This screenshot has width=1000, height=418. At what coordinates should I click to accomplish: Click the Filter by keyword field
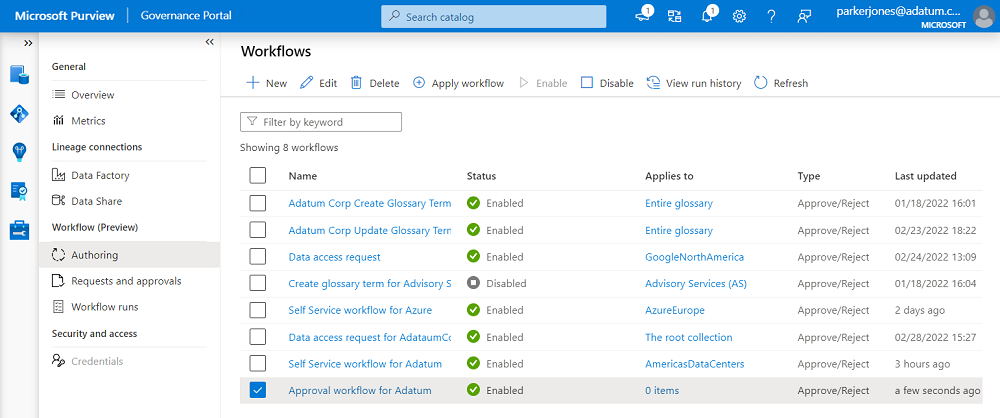click(x=321, y=122)
